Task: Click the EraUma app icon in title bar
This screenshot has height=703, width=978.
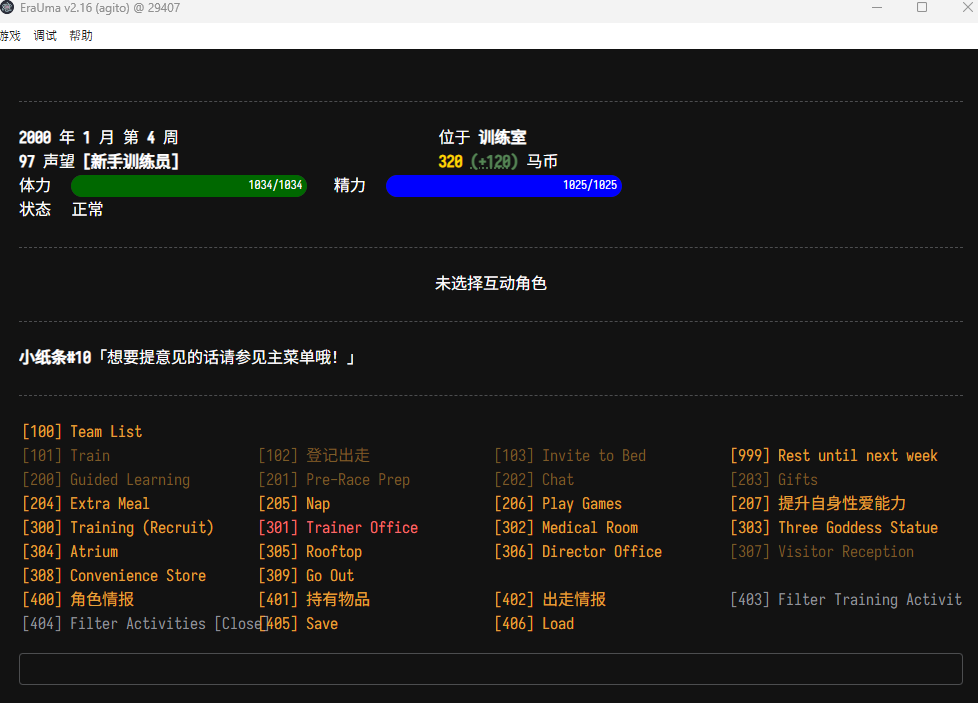Action: (x=7, y=8)
